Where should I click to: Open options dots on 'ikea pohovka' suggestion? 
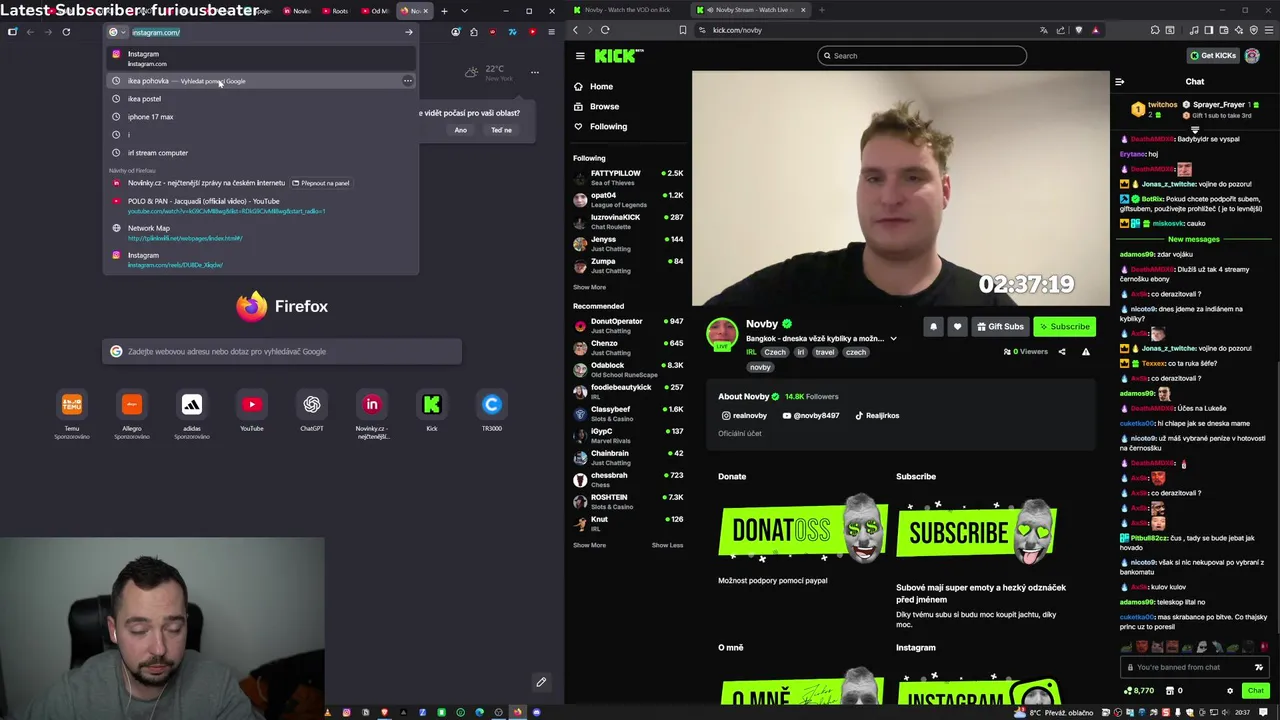[407, 81]
